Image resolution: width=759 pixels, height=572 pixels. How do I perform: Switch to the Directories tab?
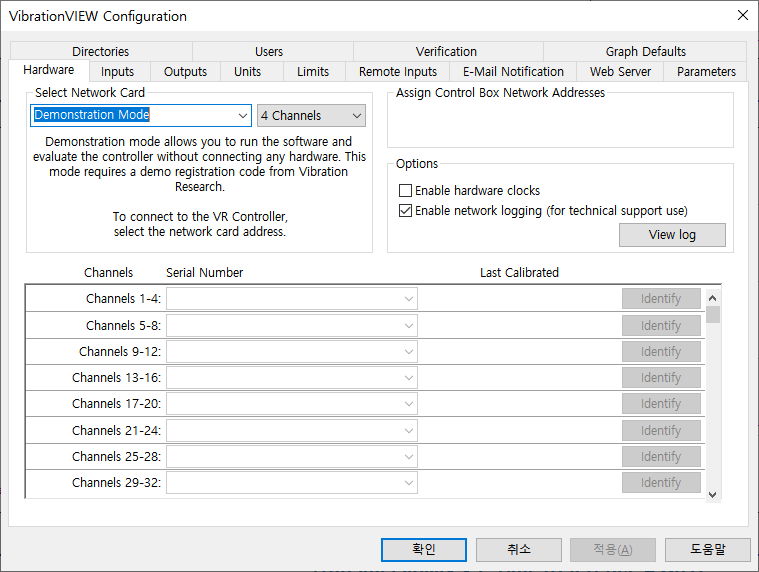pyautogui.click(x=101, y=51)
